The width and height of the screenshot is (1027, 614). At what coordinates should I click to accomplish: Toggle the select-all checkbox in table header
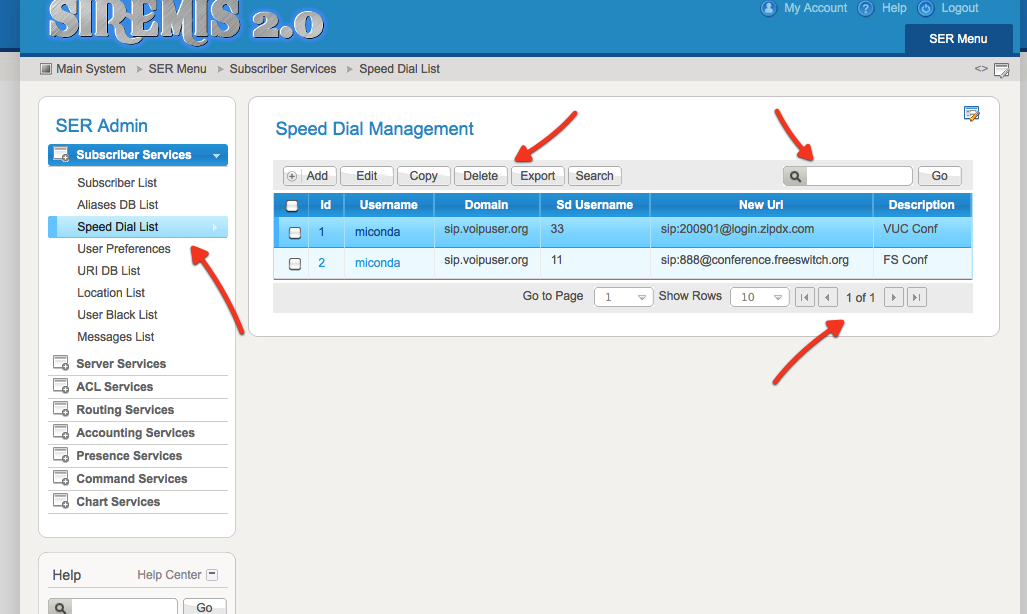pos(292,206)
